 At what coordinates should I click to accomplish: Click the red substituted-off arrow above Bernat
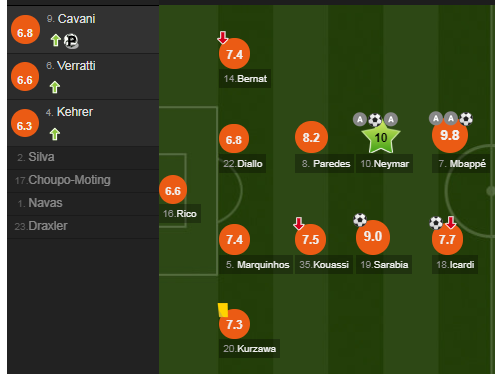click(223, 37)
